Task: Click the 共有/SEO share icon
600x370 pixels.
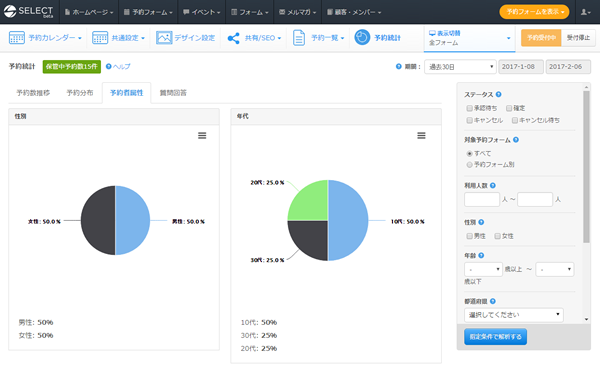Action: [x=233, y=38]
